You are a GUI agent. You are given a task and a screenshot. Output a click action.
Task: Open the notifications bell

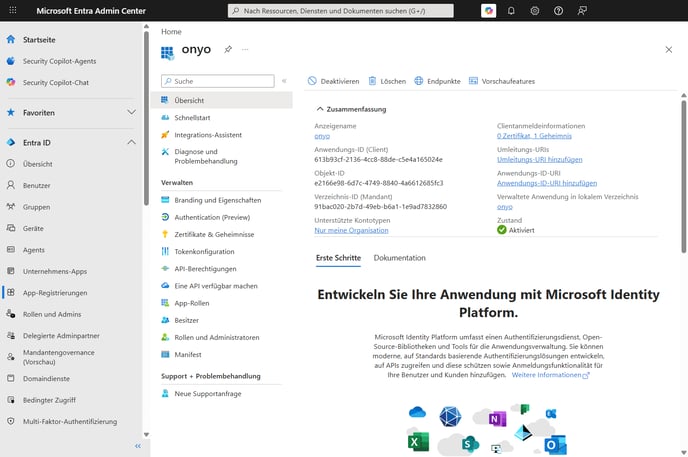tap(511, 11)
